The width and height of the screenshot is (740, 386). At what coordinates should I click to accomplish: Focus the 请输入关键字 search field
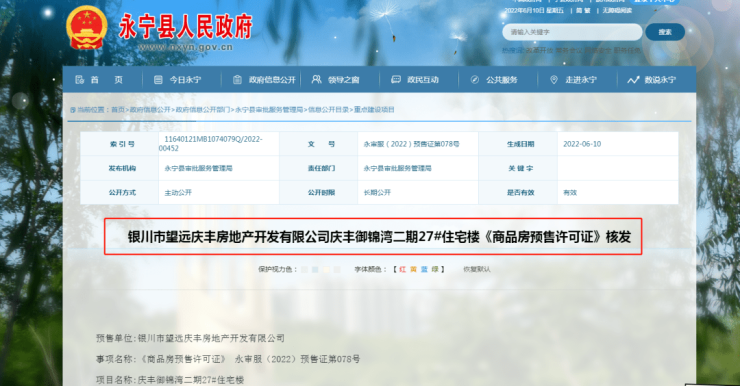(x=572, y=32)
